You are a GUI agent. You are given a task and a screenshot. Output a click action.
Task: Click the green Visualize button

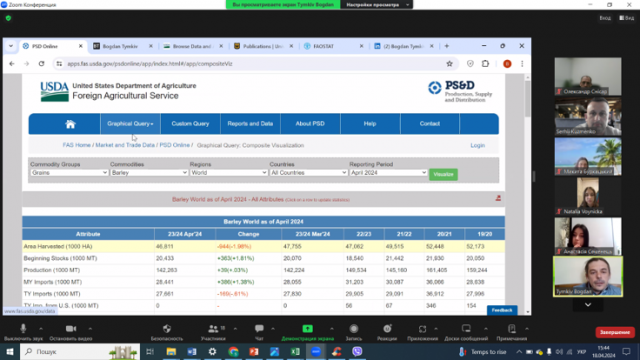click(x=443, y=174)
